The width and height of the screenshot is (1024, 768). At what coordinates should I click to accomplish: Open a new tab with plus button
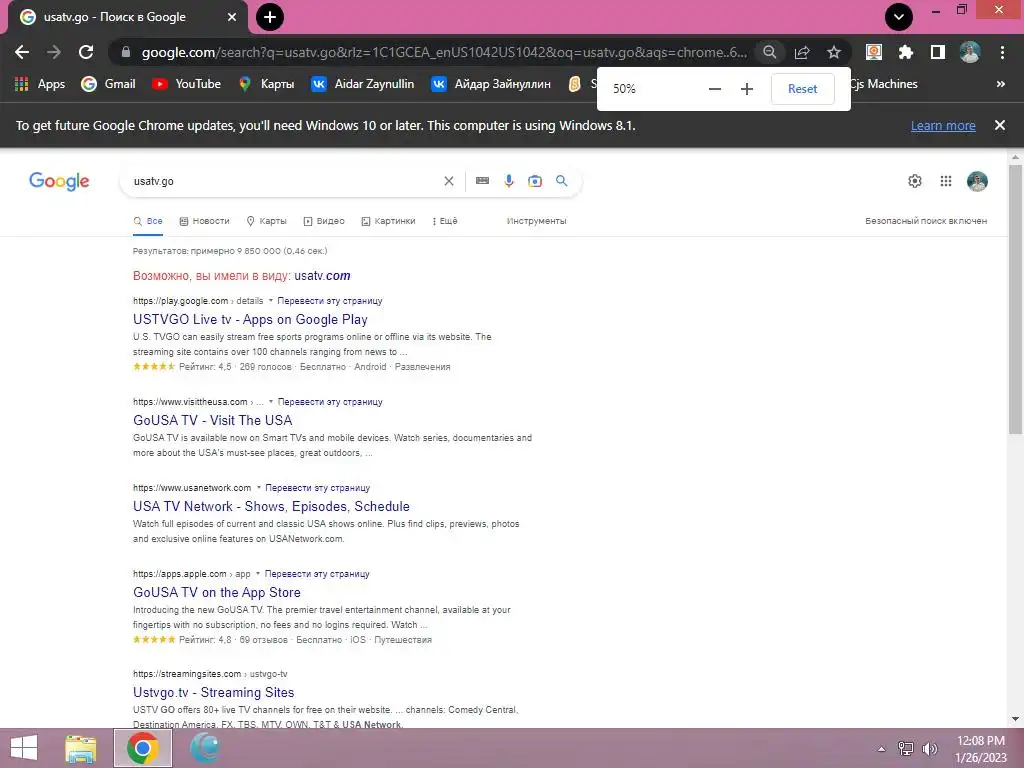click(270, 17)
